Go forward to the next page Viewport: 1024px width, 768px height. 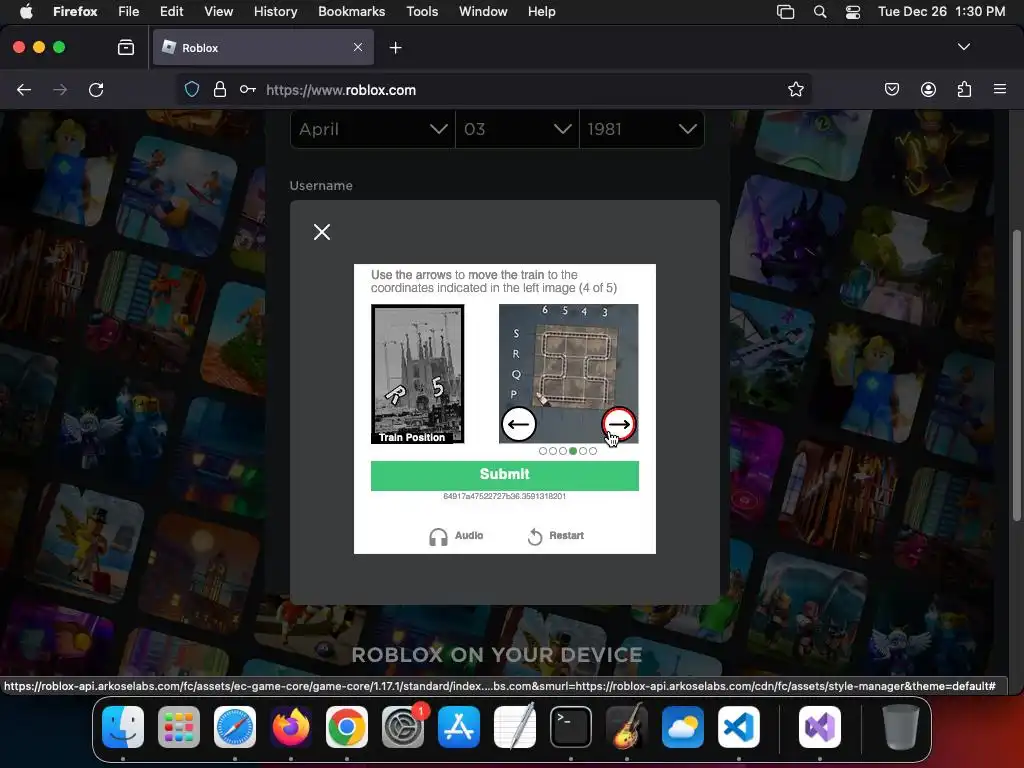(60, 89)
